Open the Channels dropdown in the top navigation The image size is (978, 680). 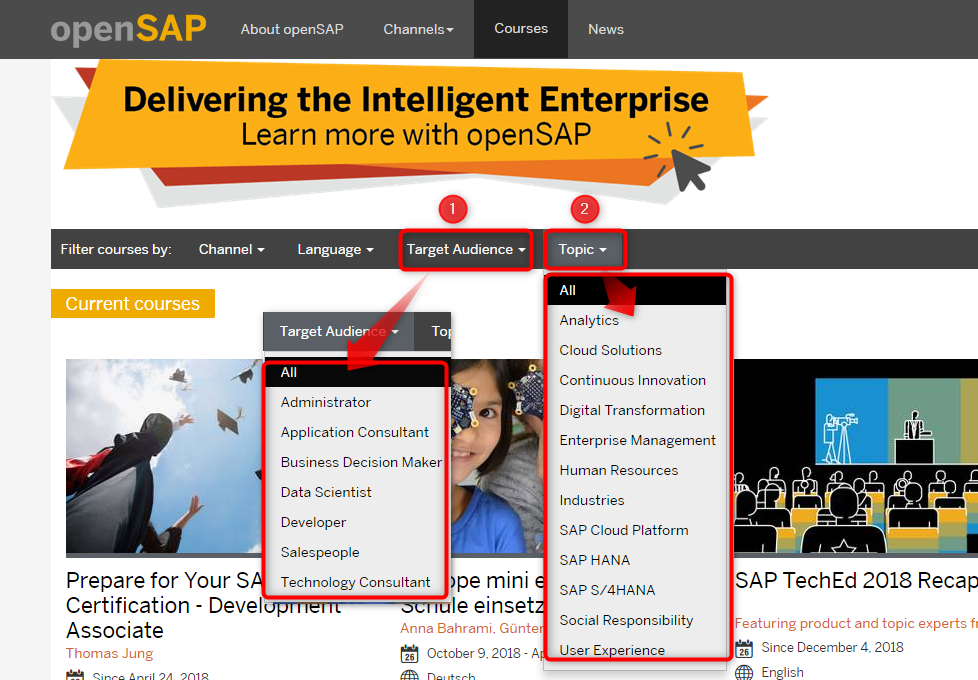[x=419, y=29]
